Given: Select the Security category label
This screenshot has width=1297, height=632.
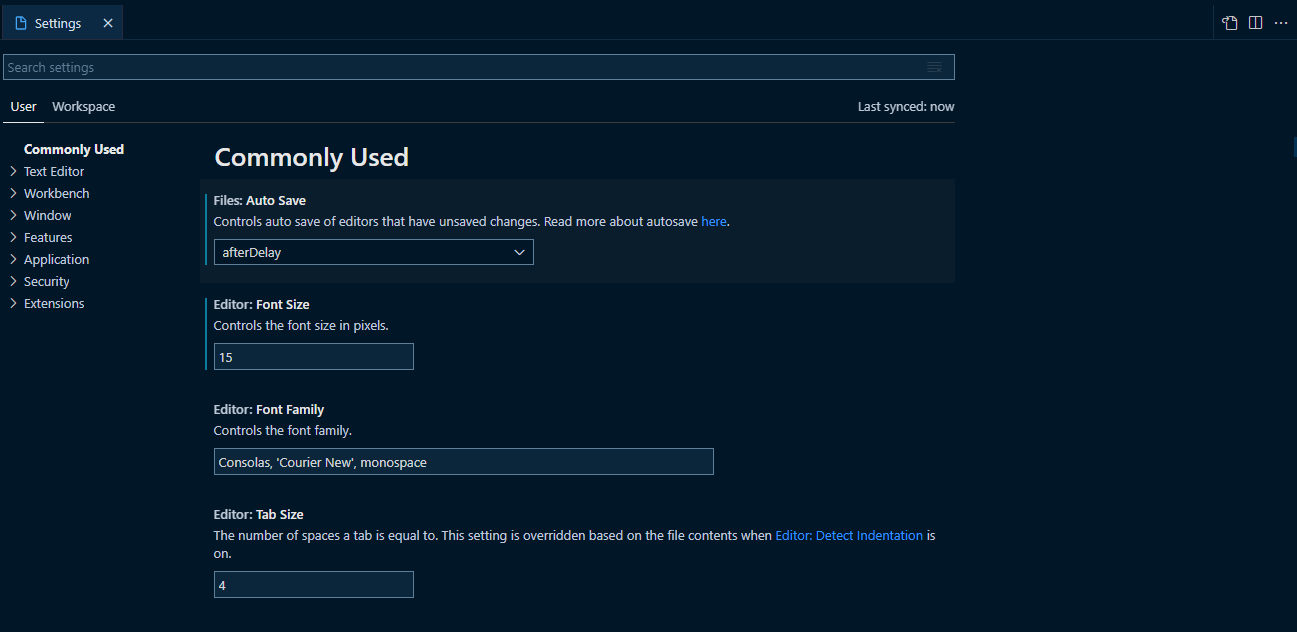Looking at the screenshot, I should point(47,281).
